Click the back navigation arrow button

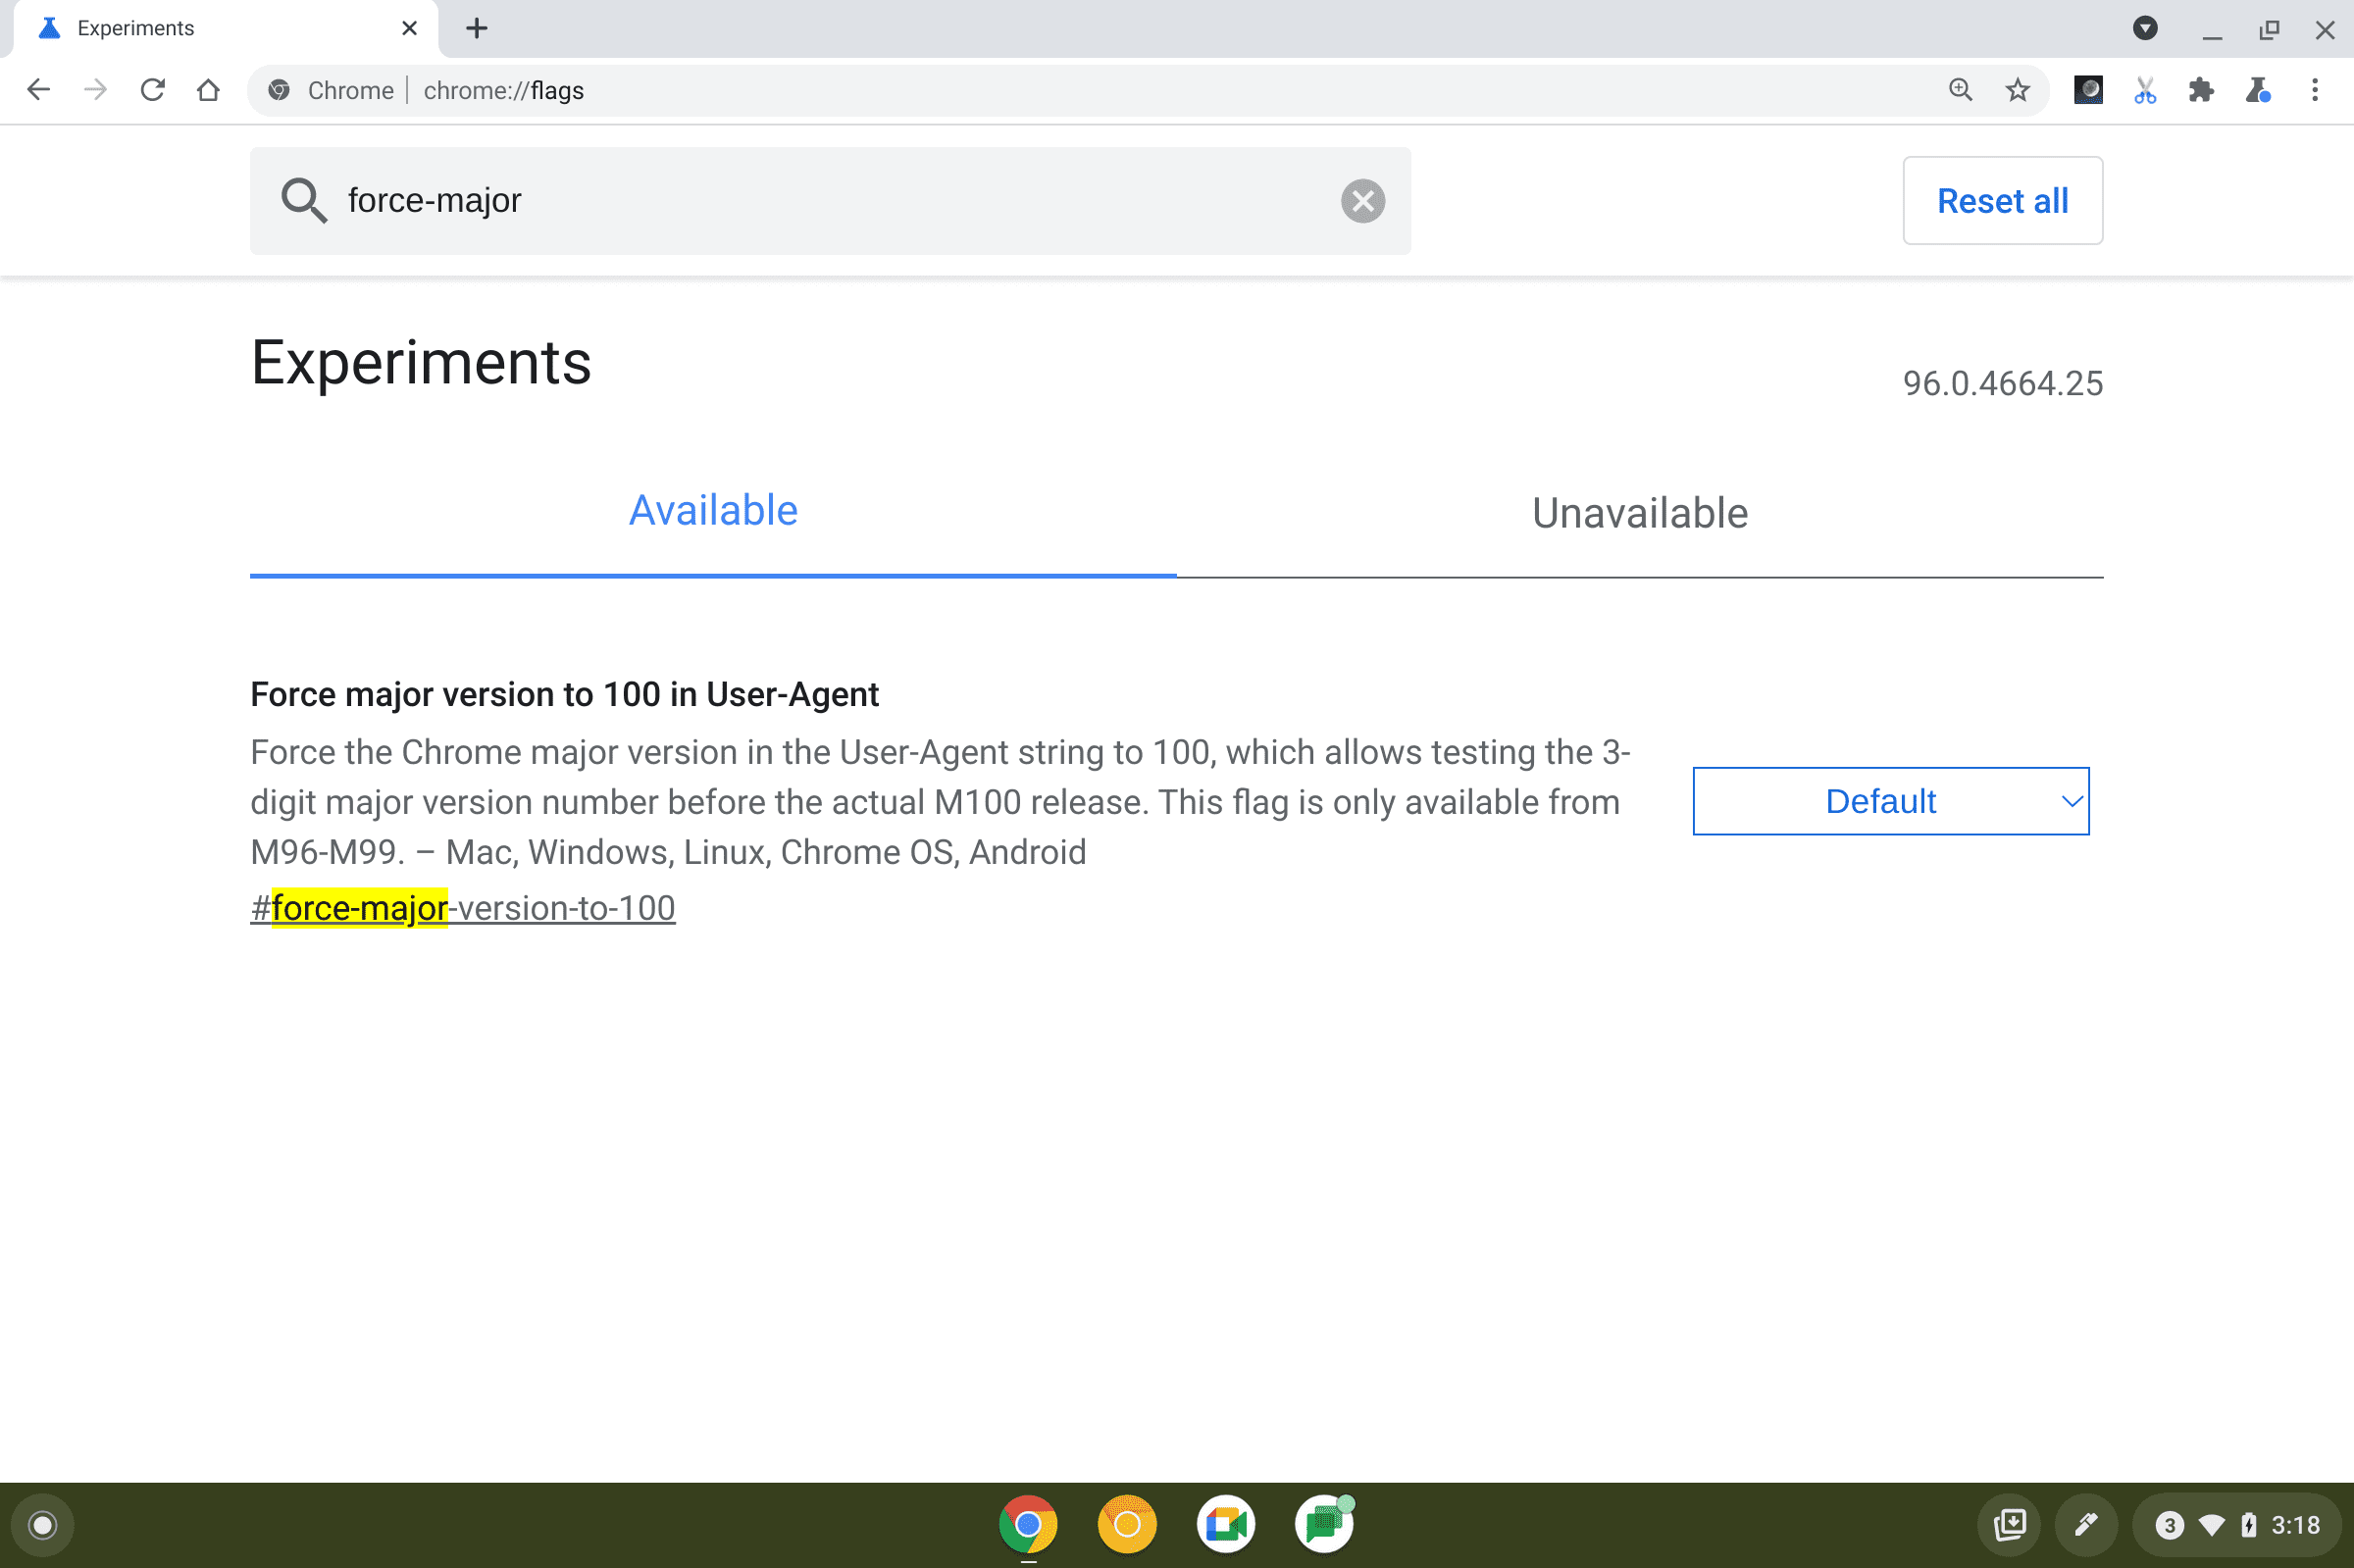tap(38, 89)
